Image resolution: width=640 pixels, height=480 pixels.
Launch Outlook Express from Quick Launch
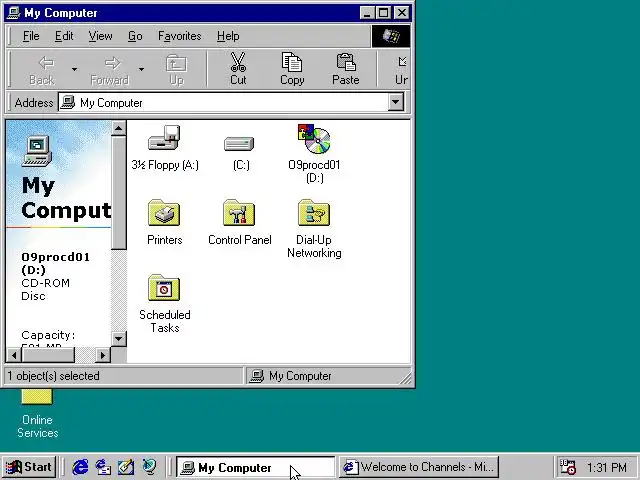coord(103,467)
